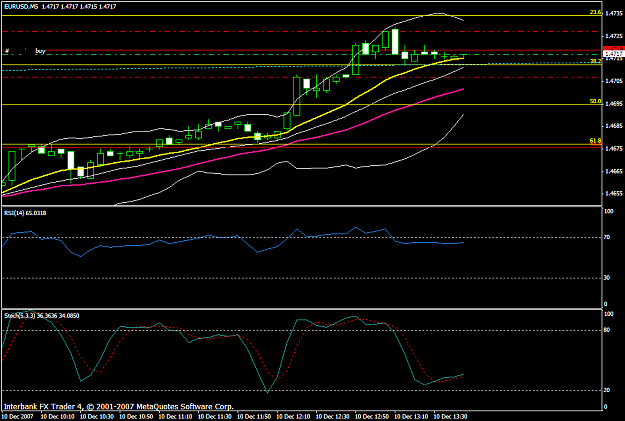This screenshot has height=421, width=625.
Task: Click the Interbank FX Trader 4 copyright text
Action: click(x=118, y=407)
